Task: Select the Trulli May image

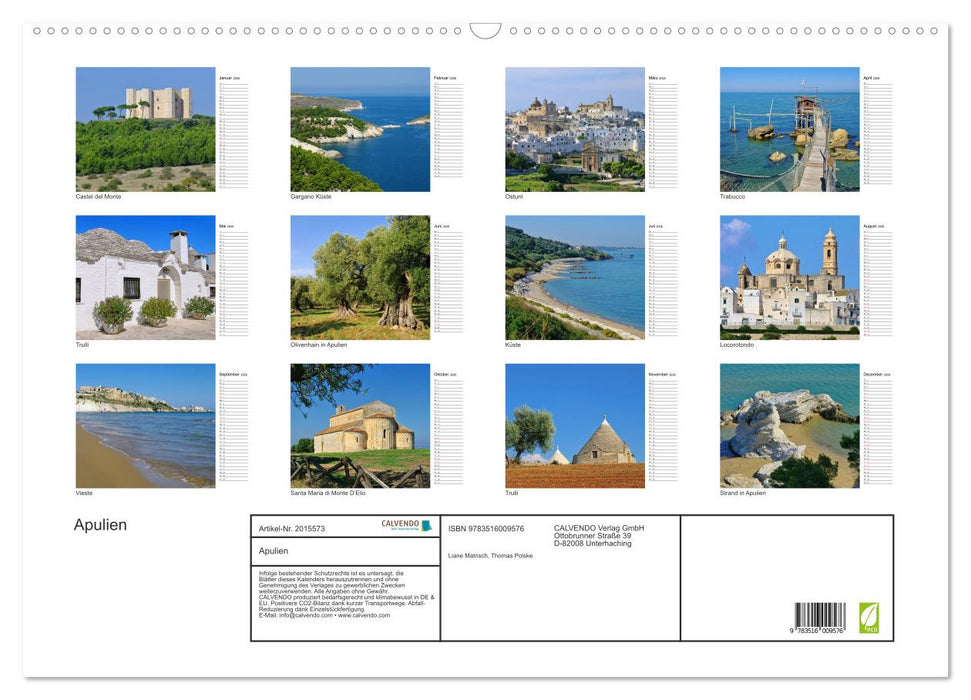Action: pos(145,277)
